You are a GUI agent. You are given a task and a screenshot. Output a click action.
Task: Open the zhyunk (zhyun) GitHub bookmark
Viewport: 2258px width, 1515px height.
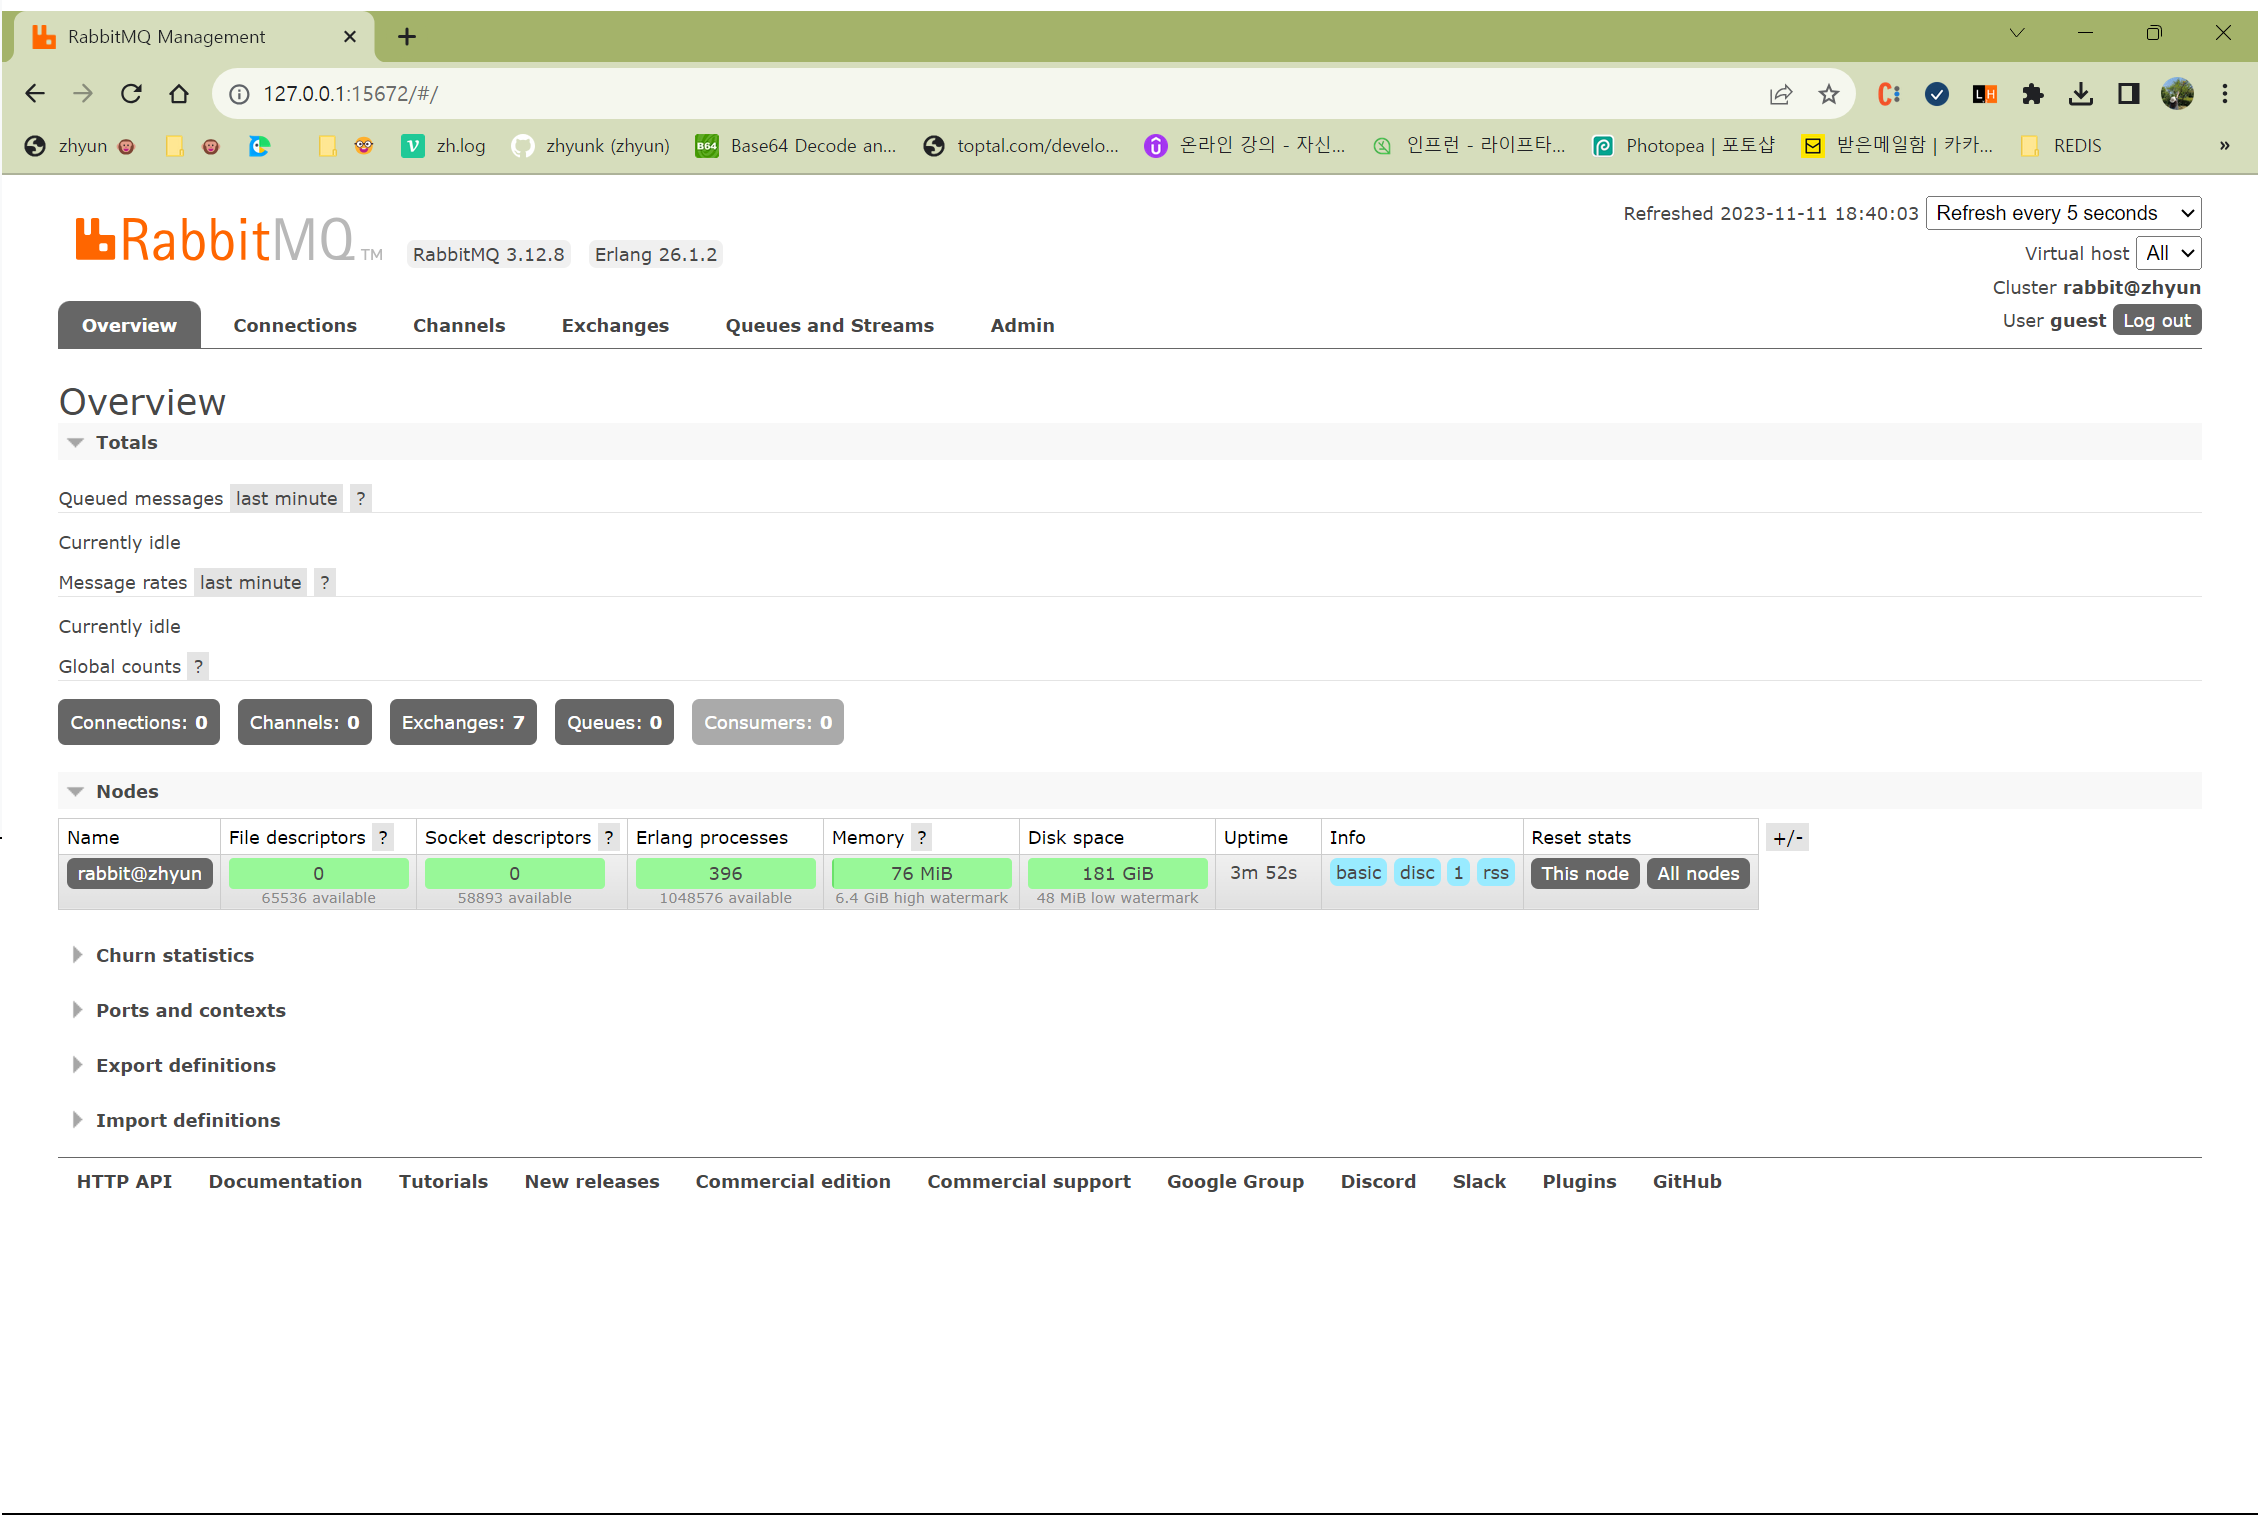(x=591, y=146)
